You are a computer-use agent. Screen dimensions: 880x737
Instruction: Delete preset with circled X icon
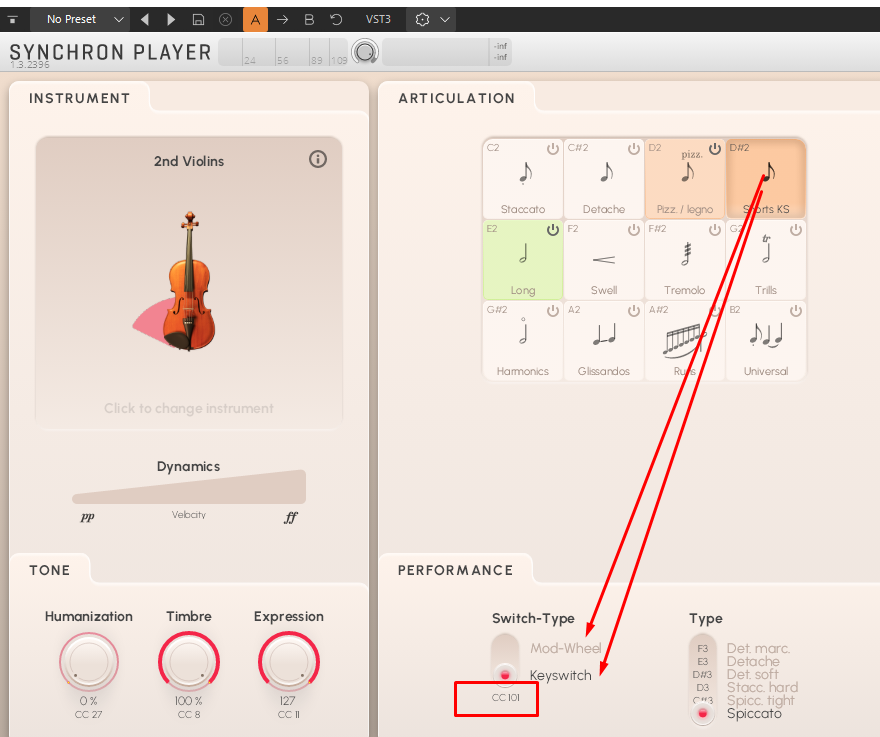[x=225, y=20]
